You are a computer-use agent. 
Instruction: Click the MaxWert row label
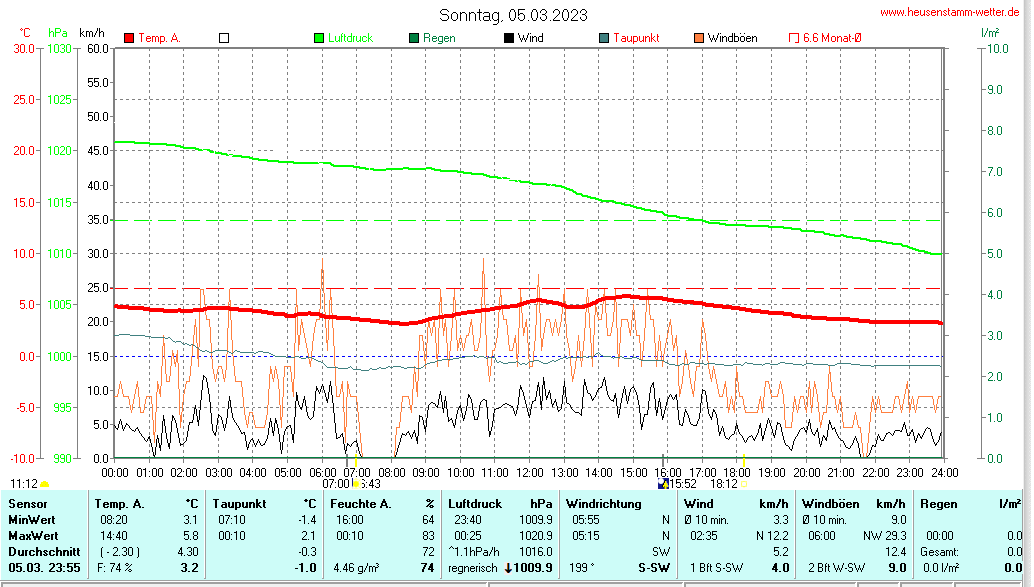click(x=30, y=535)
